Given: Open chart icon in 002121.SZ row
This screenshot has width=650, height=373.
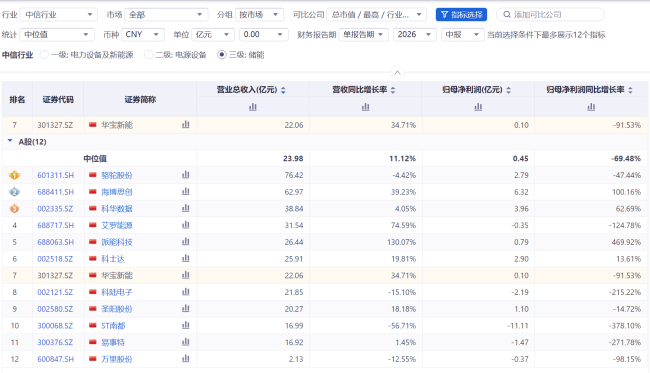Looking at the screenshot, I should (x=186, y=292).
